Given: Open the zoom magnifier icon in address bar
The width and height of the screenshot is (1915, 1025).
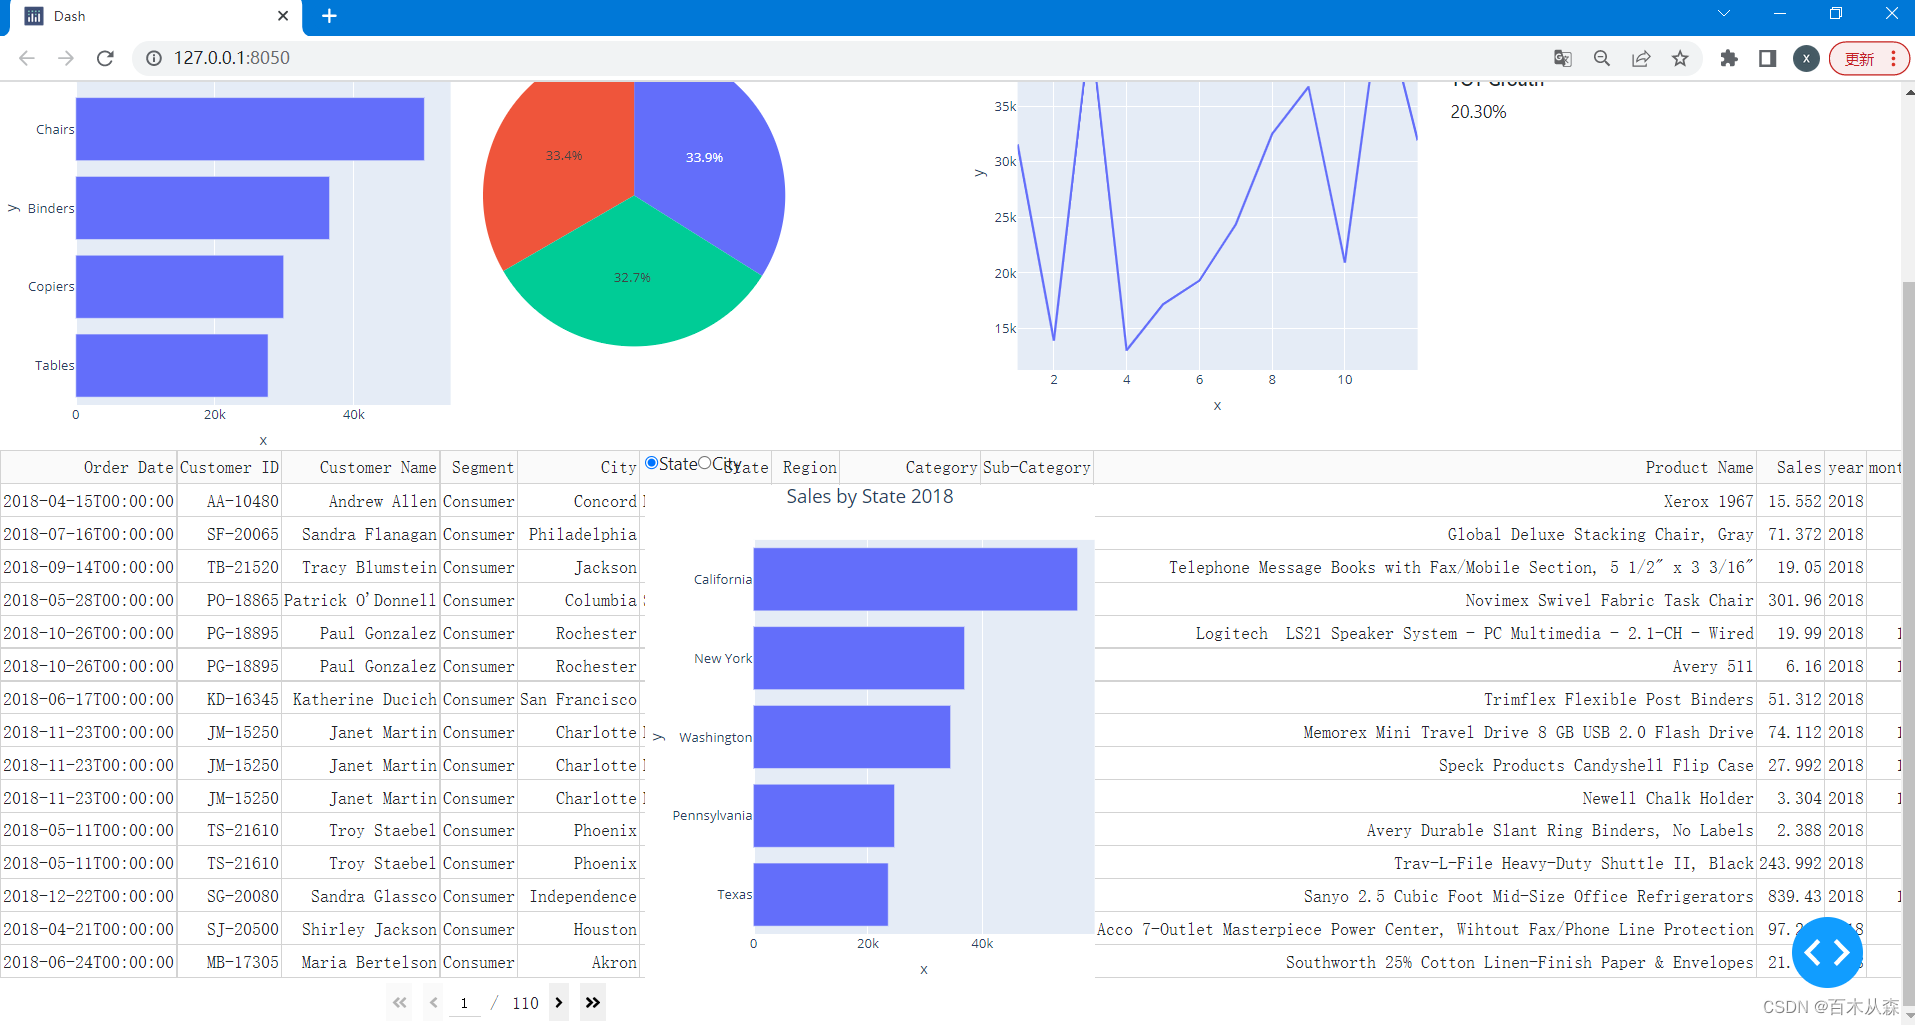Looking at the screenshot, I should point(1602,58).
